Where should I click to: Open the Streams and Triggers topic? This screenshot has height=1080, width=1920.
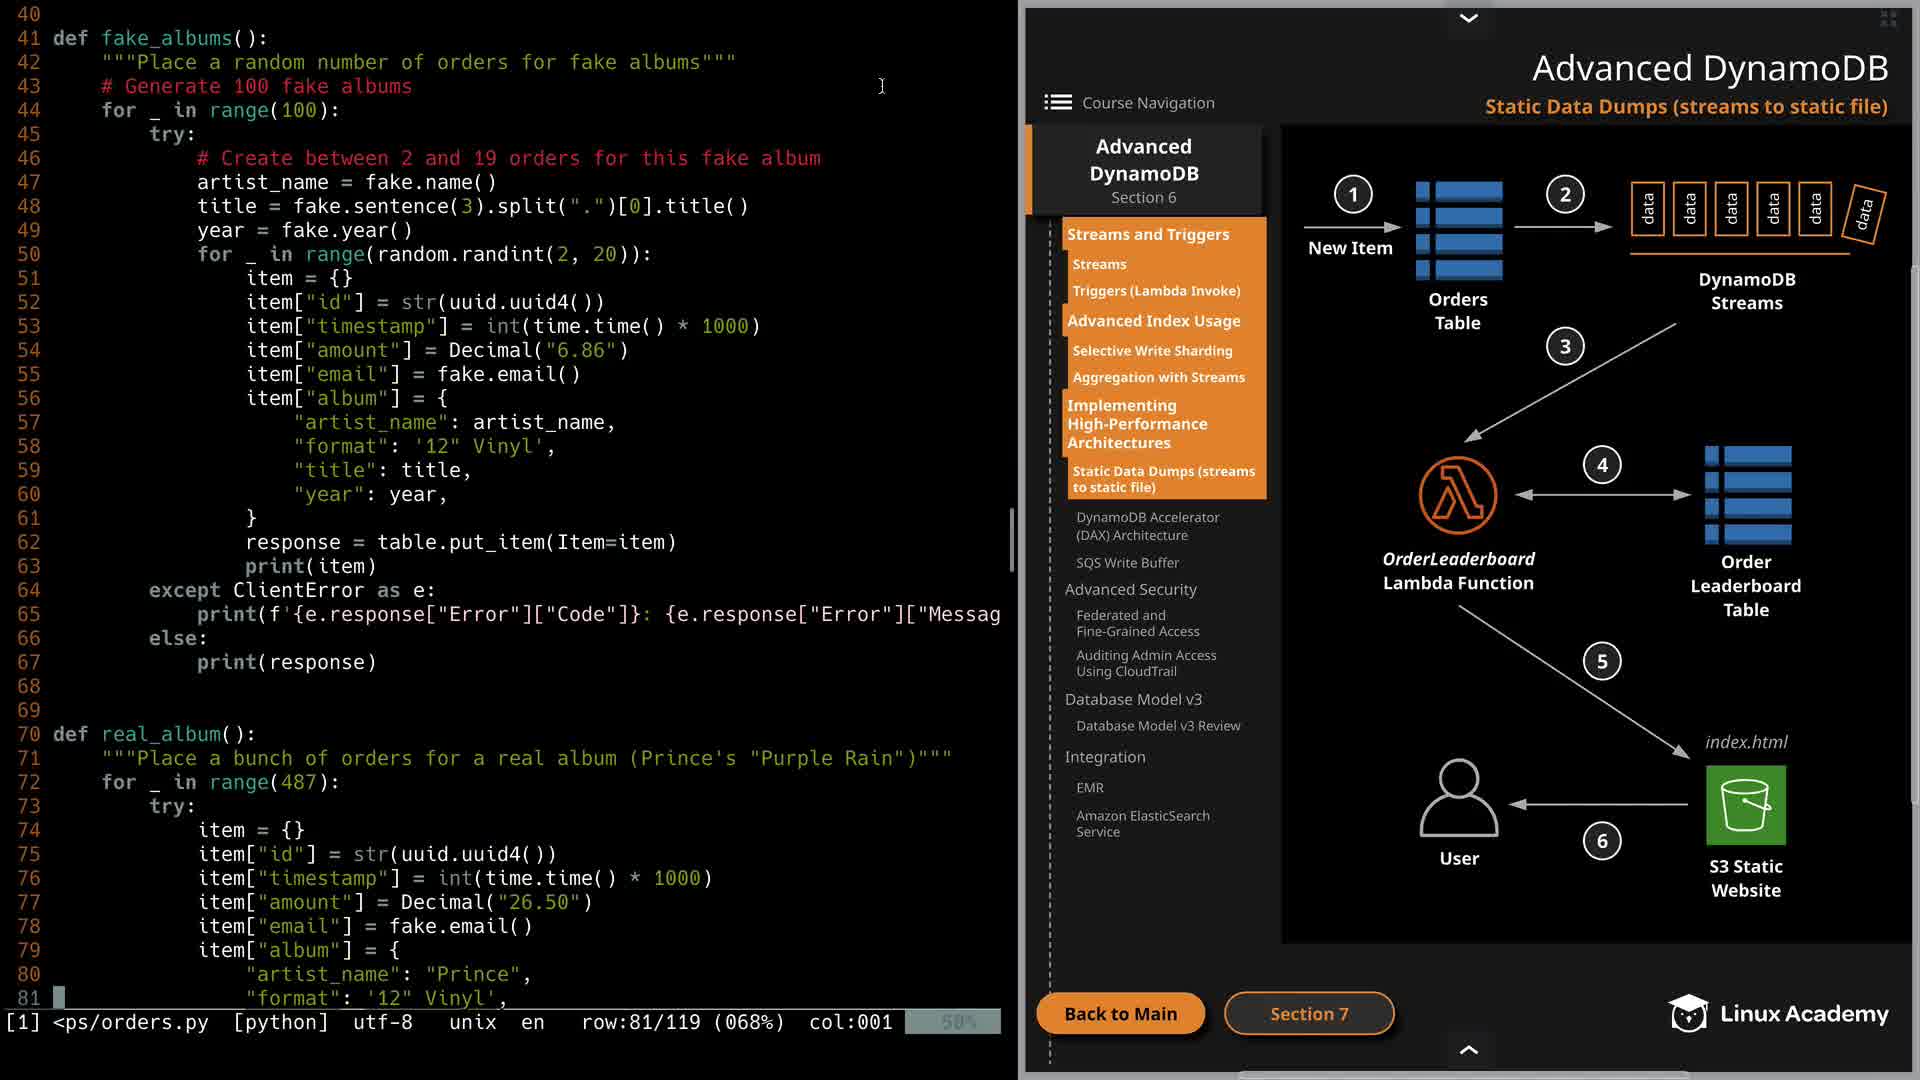[x=1147, y=234]
